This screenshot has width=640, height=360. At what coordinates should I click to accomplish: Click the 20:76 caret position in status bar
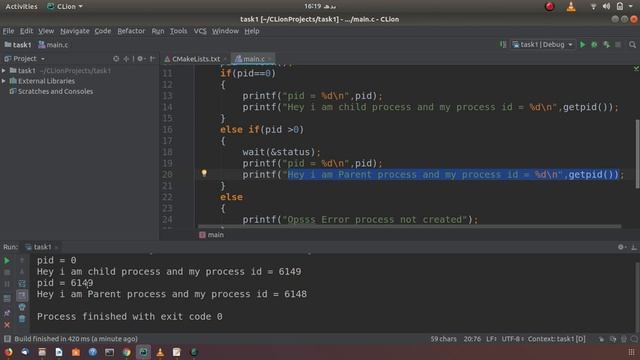tap(472, 339)
